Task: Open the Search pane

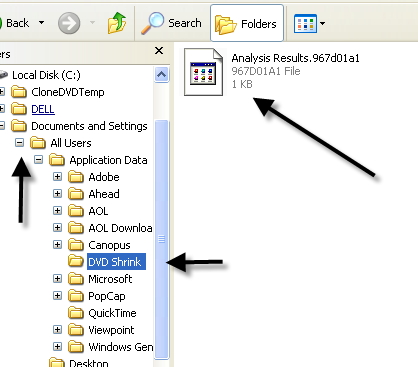Action: (171, 23)
